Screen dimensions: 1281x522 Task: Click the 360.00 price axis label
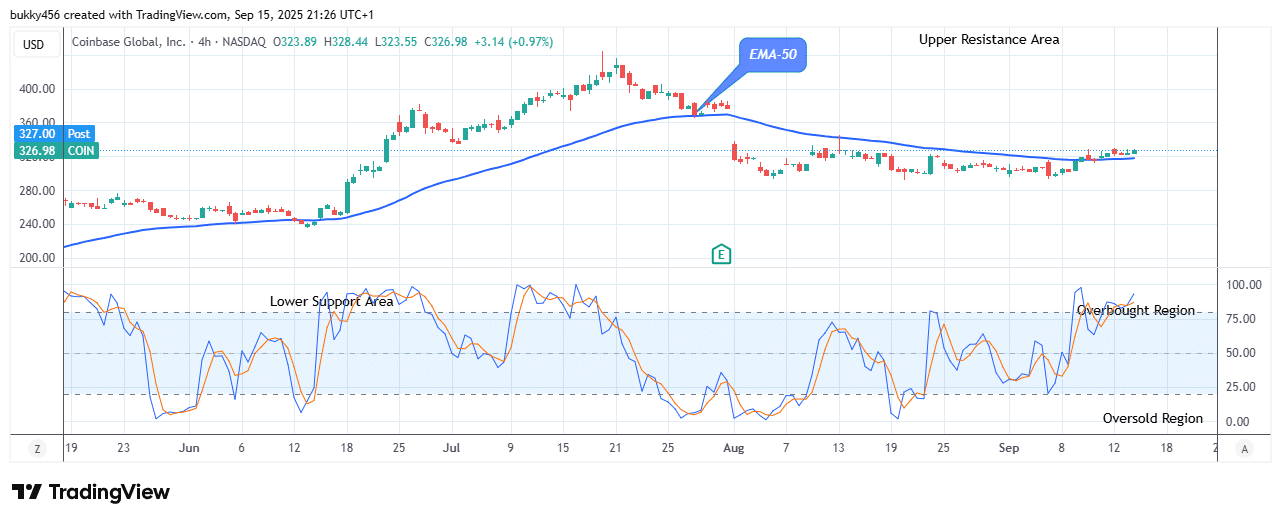coord(35,122)
